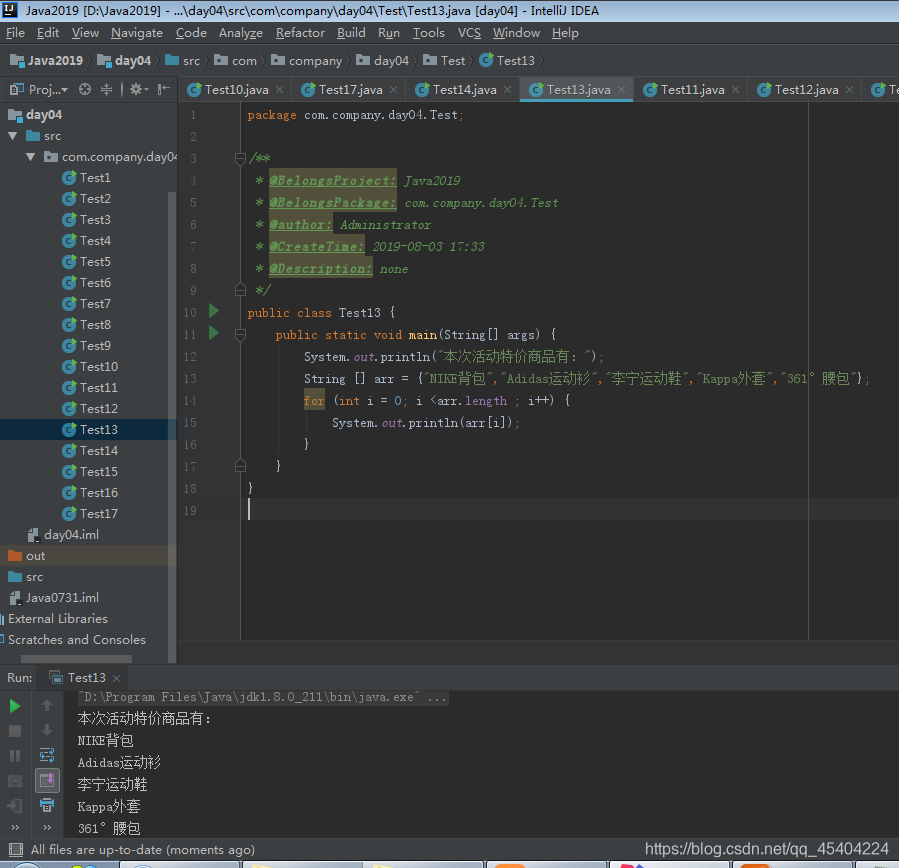This screenshot has height=868, width=899.
Task: Click fold end marker at line 17
Action: [x=240, y=466]
